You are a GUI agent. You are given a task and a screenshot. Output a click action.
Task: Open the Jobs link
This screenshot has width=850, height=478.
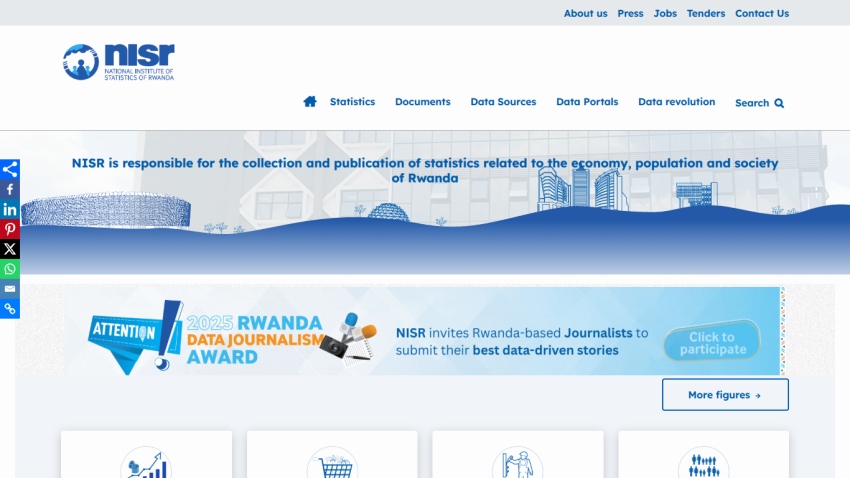(665, 13)
